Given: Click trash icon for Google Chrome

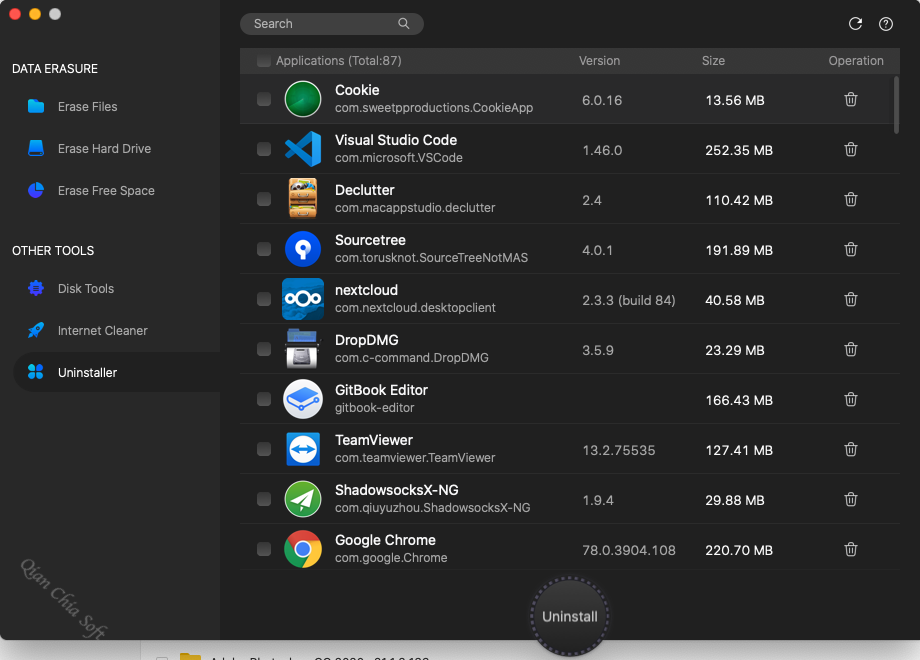Looking at the screenshot, I should click(851, 549).
